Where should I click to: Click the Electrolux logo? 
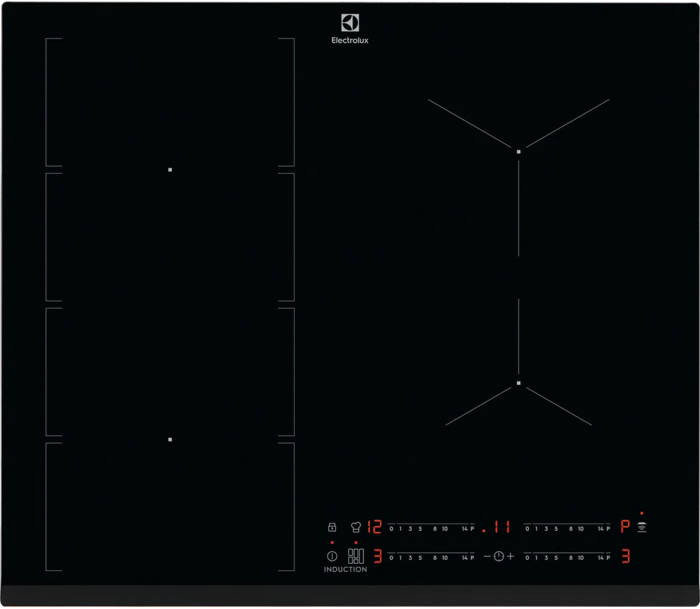(349, 29)
